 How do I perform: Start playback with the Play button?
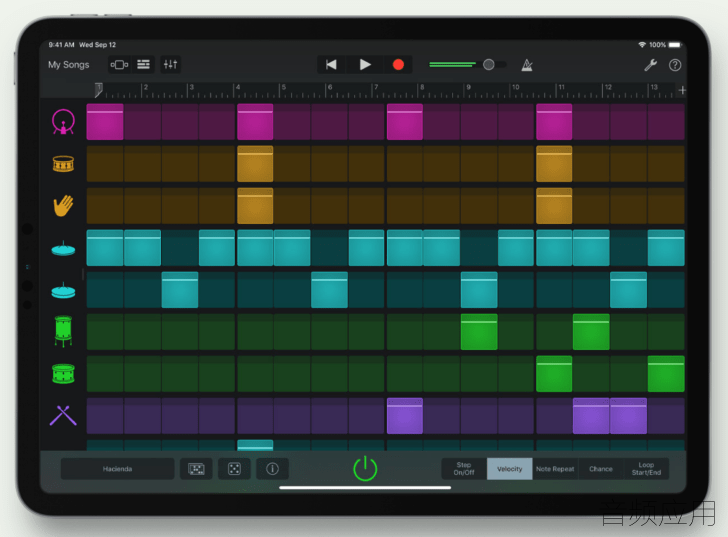tap(365, 65)
